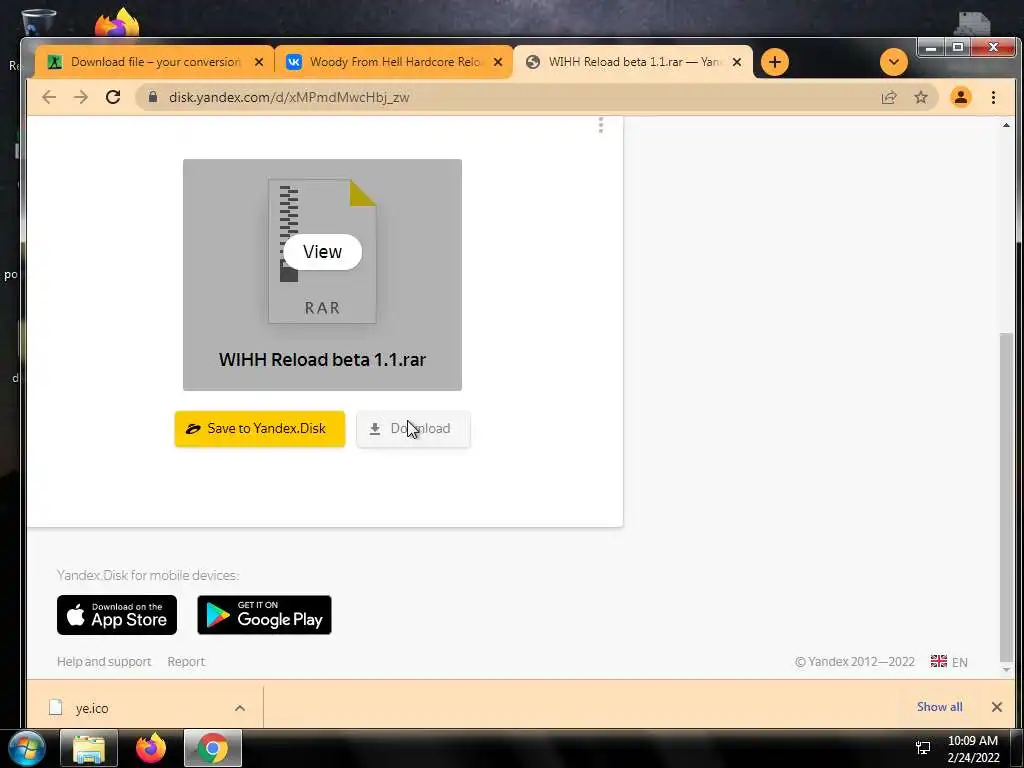1024x768 pixels.
Task: Click the 'WIHH Reload beta 1.1.rar' file name
Action: (x=323, y=360)
